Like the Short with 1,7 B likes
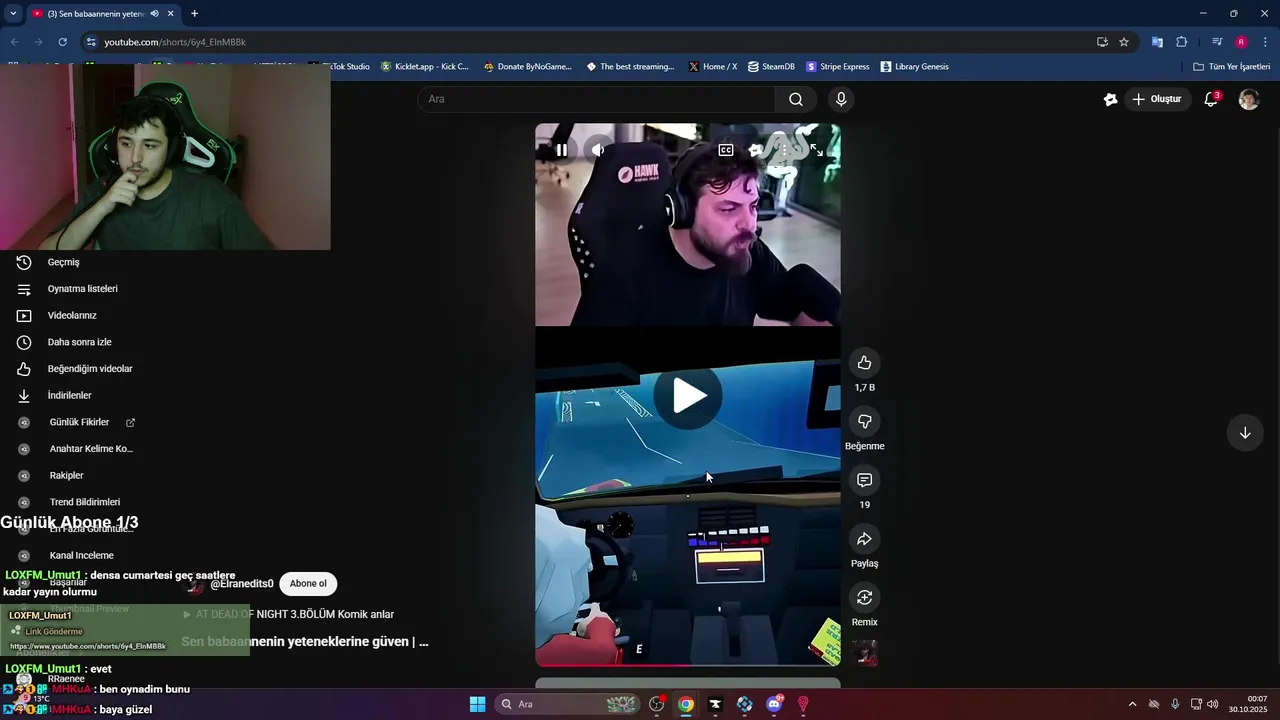1280x720 pixels. click(865, 363)
